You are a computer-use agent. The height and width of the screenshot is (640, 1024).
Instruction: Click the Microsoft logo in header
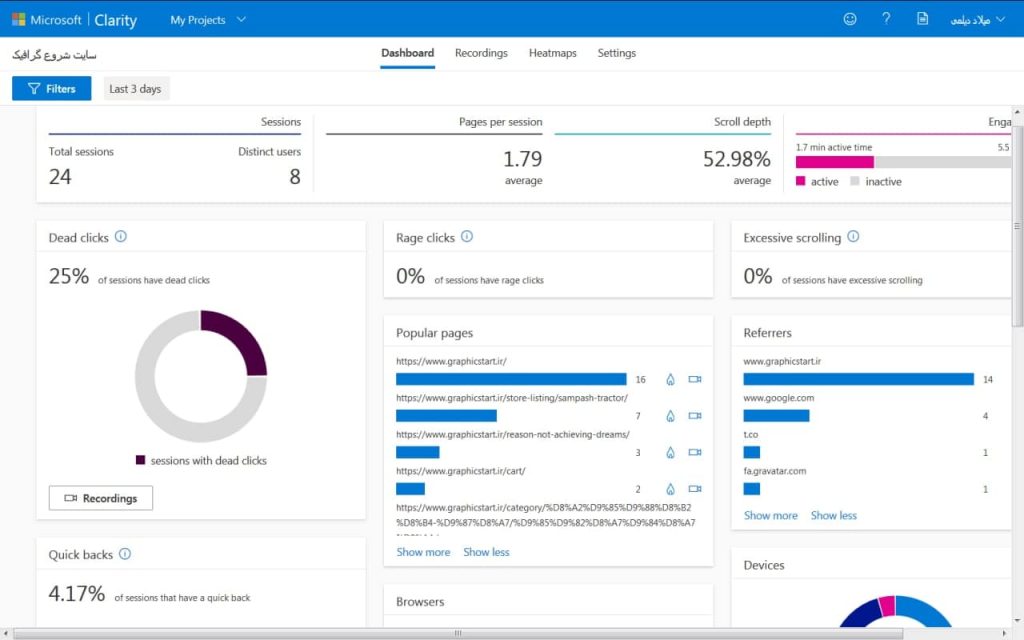[18, 20]
